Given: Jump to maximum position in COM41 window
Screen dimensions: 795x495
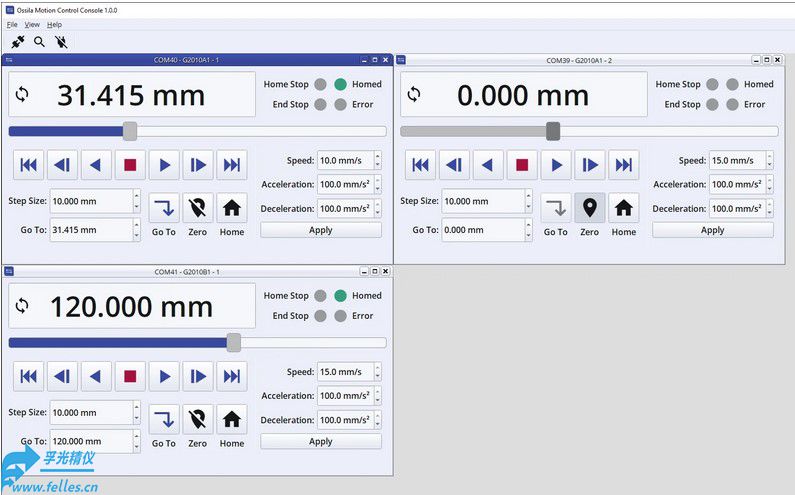Looking at the screenshot, I should point(232,376).
